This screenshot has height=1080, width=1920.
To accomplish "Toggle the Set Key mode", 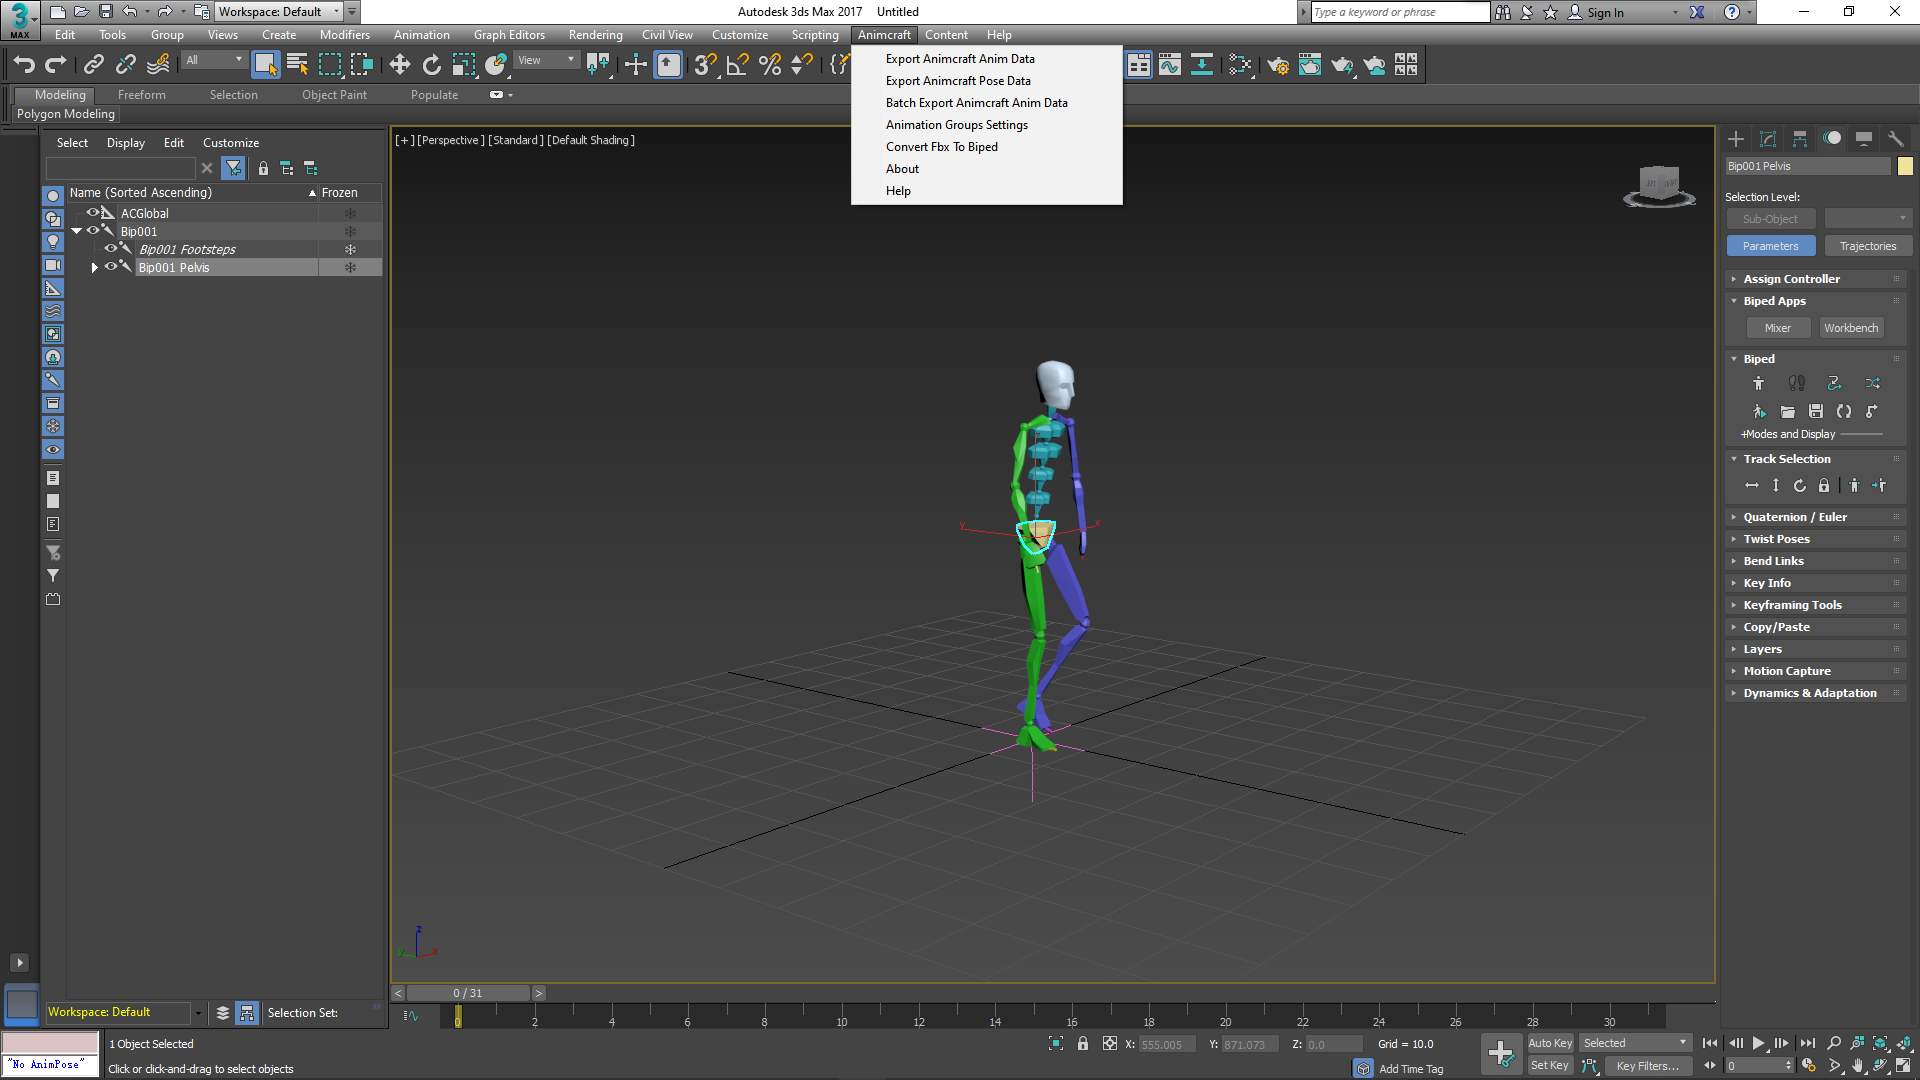I will [x=1550, y=1066].
